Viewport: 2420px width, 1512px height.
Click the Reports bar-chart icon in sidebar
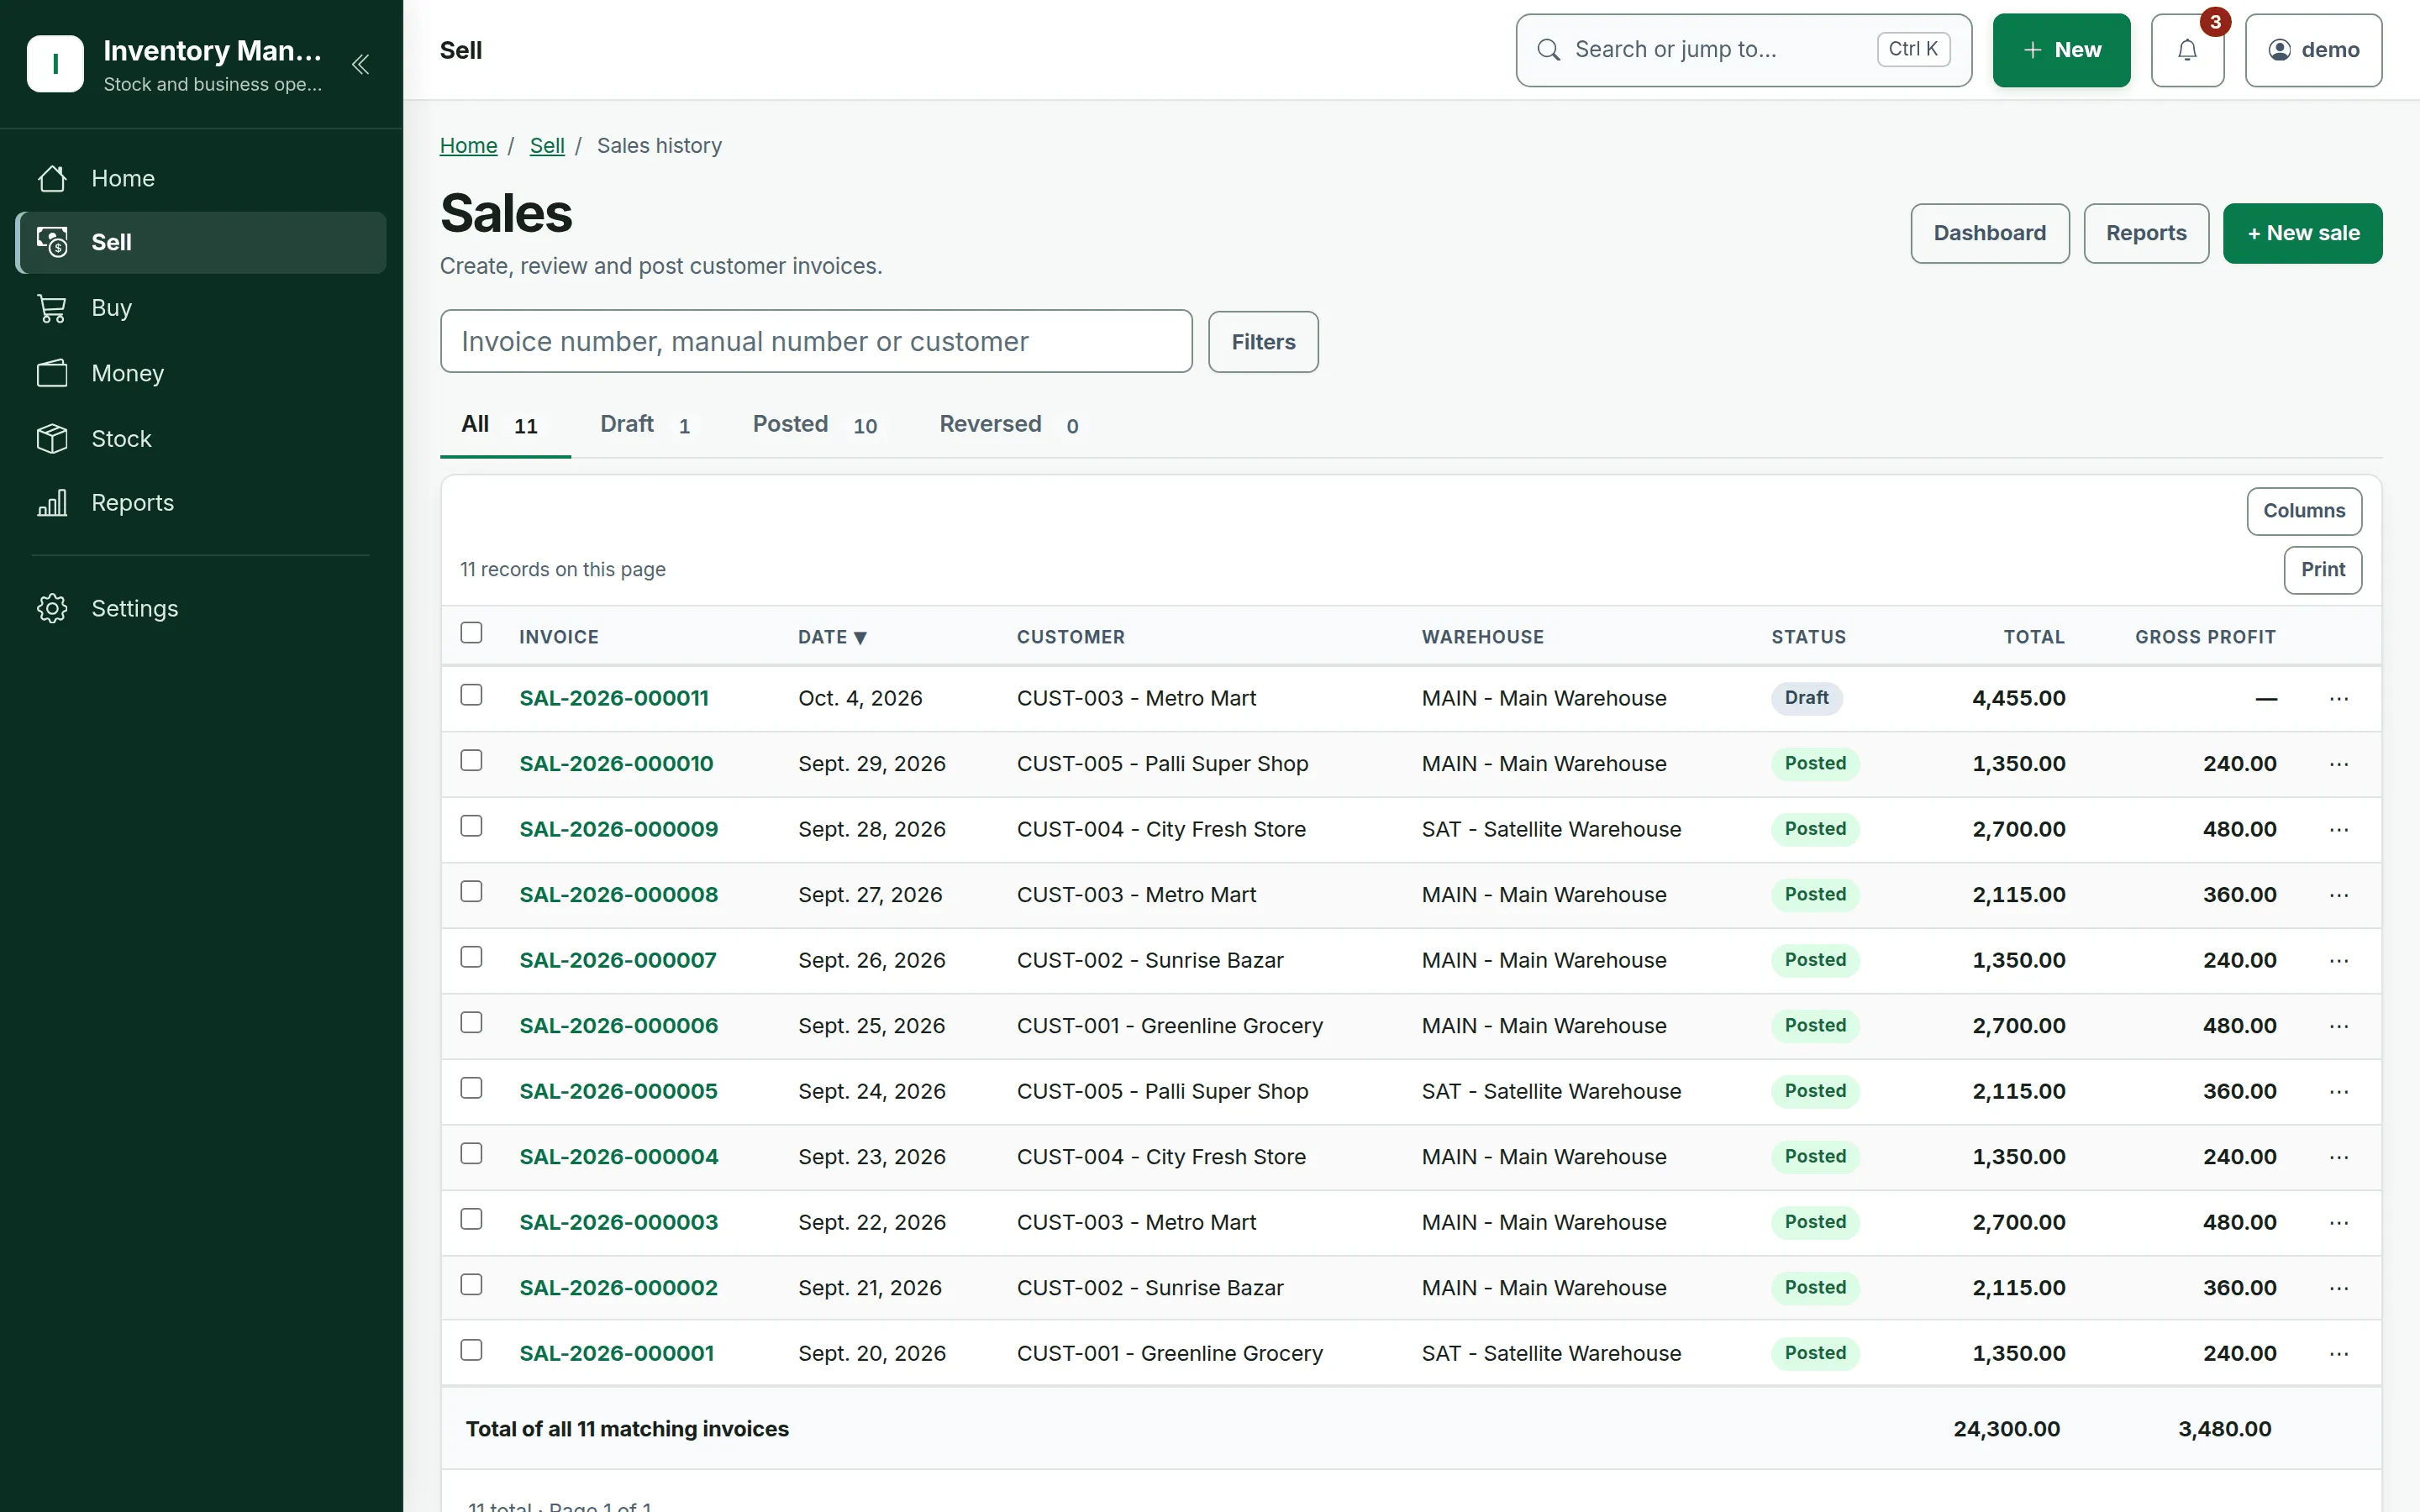pyautogui.click(x=52, y=503)
